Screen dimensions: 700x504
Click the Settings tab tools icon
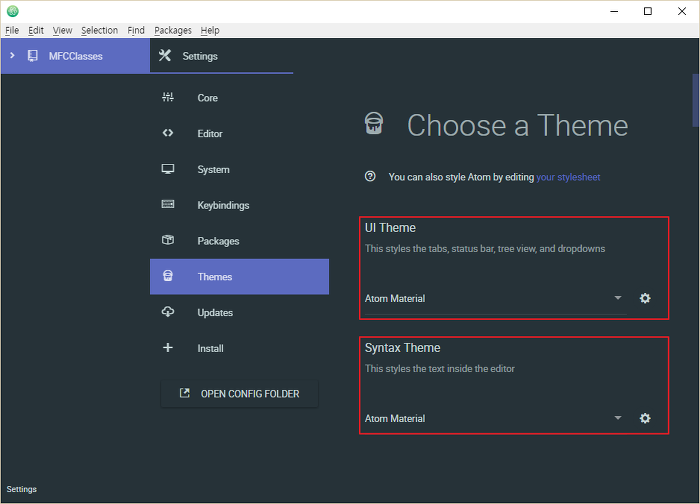pyautogui.click(x=165, y=55)
